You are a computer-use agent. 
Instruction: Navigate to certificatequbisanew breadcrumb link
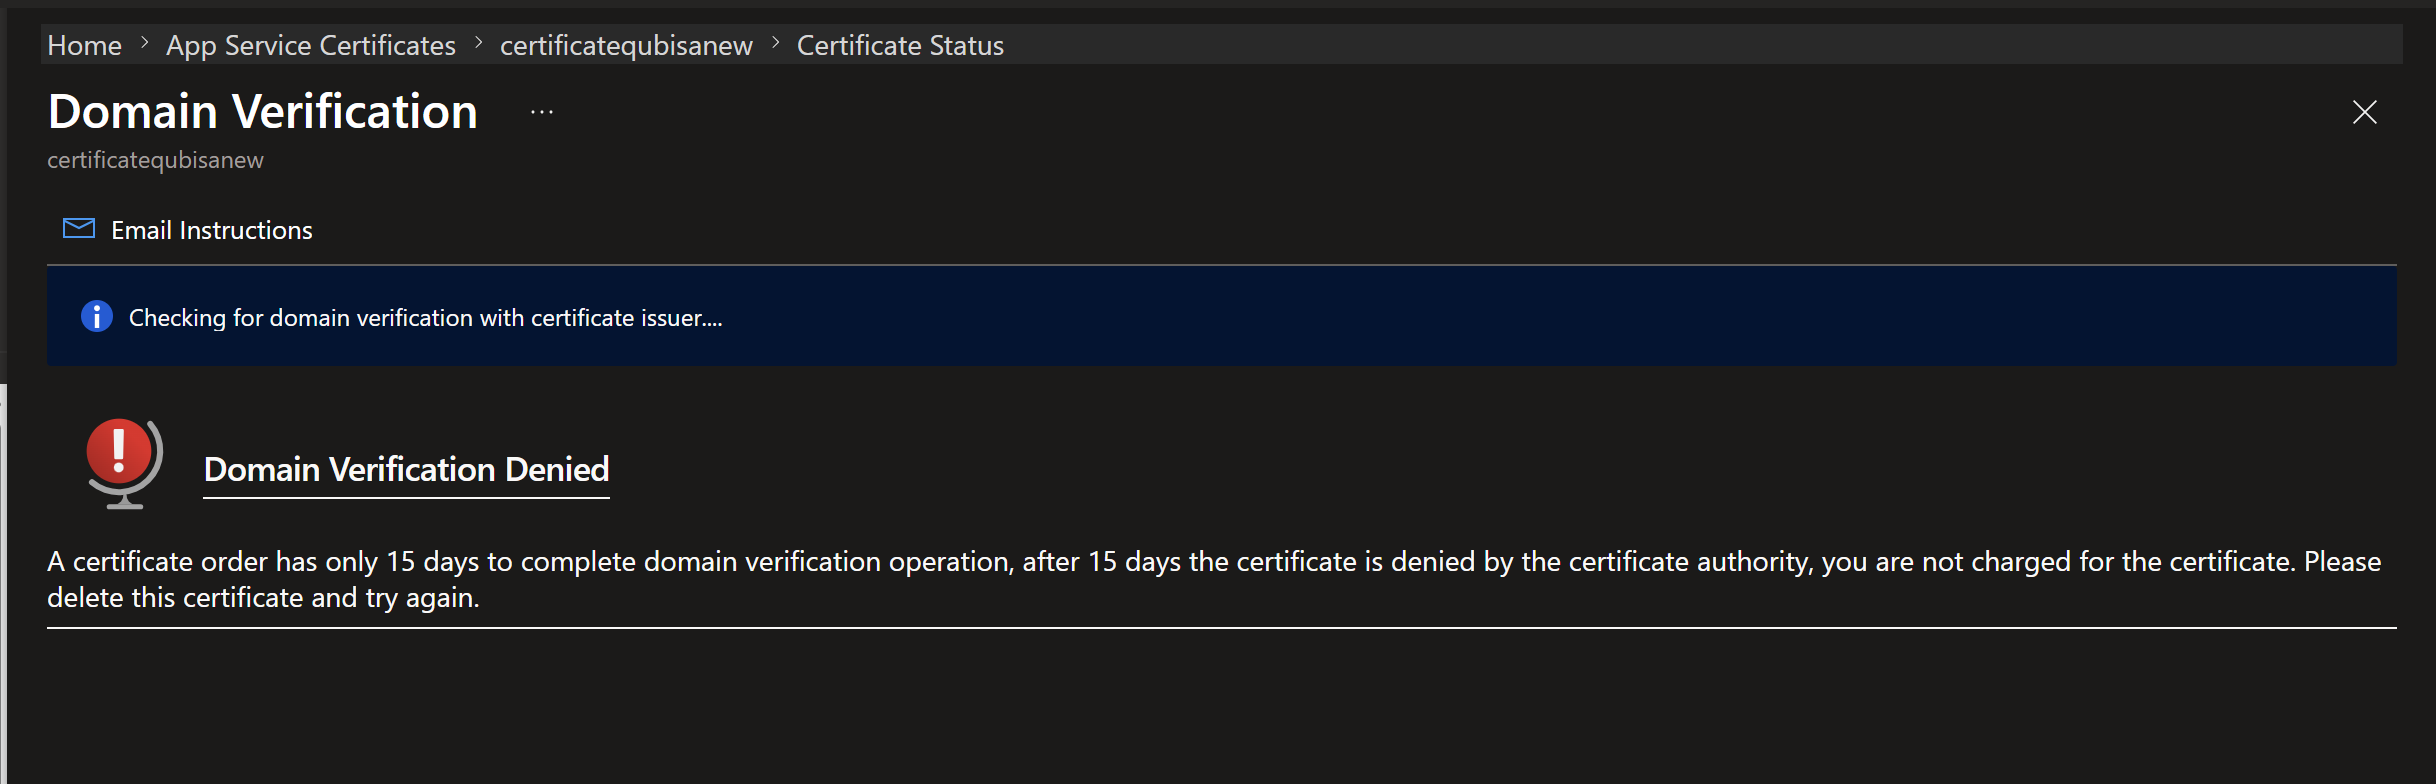(x=626, y=46)
